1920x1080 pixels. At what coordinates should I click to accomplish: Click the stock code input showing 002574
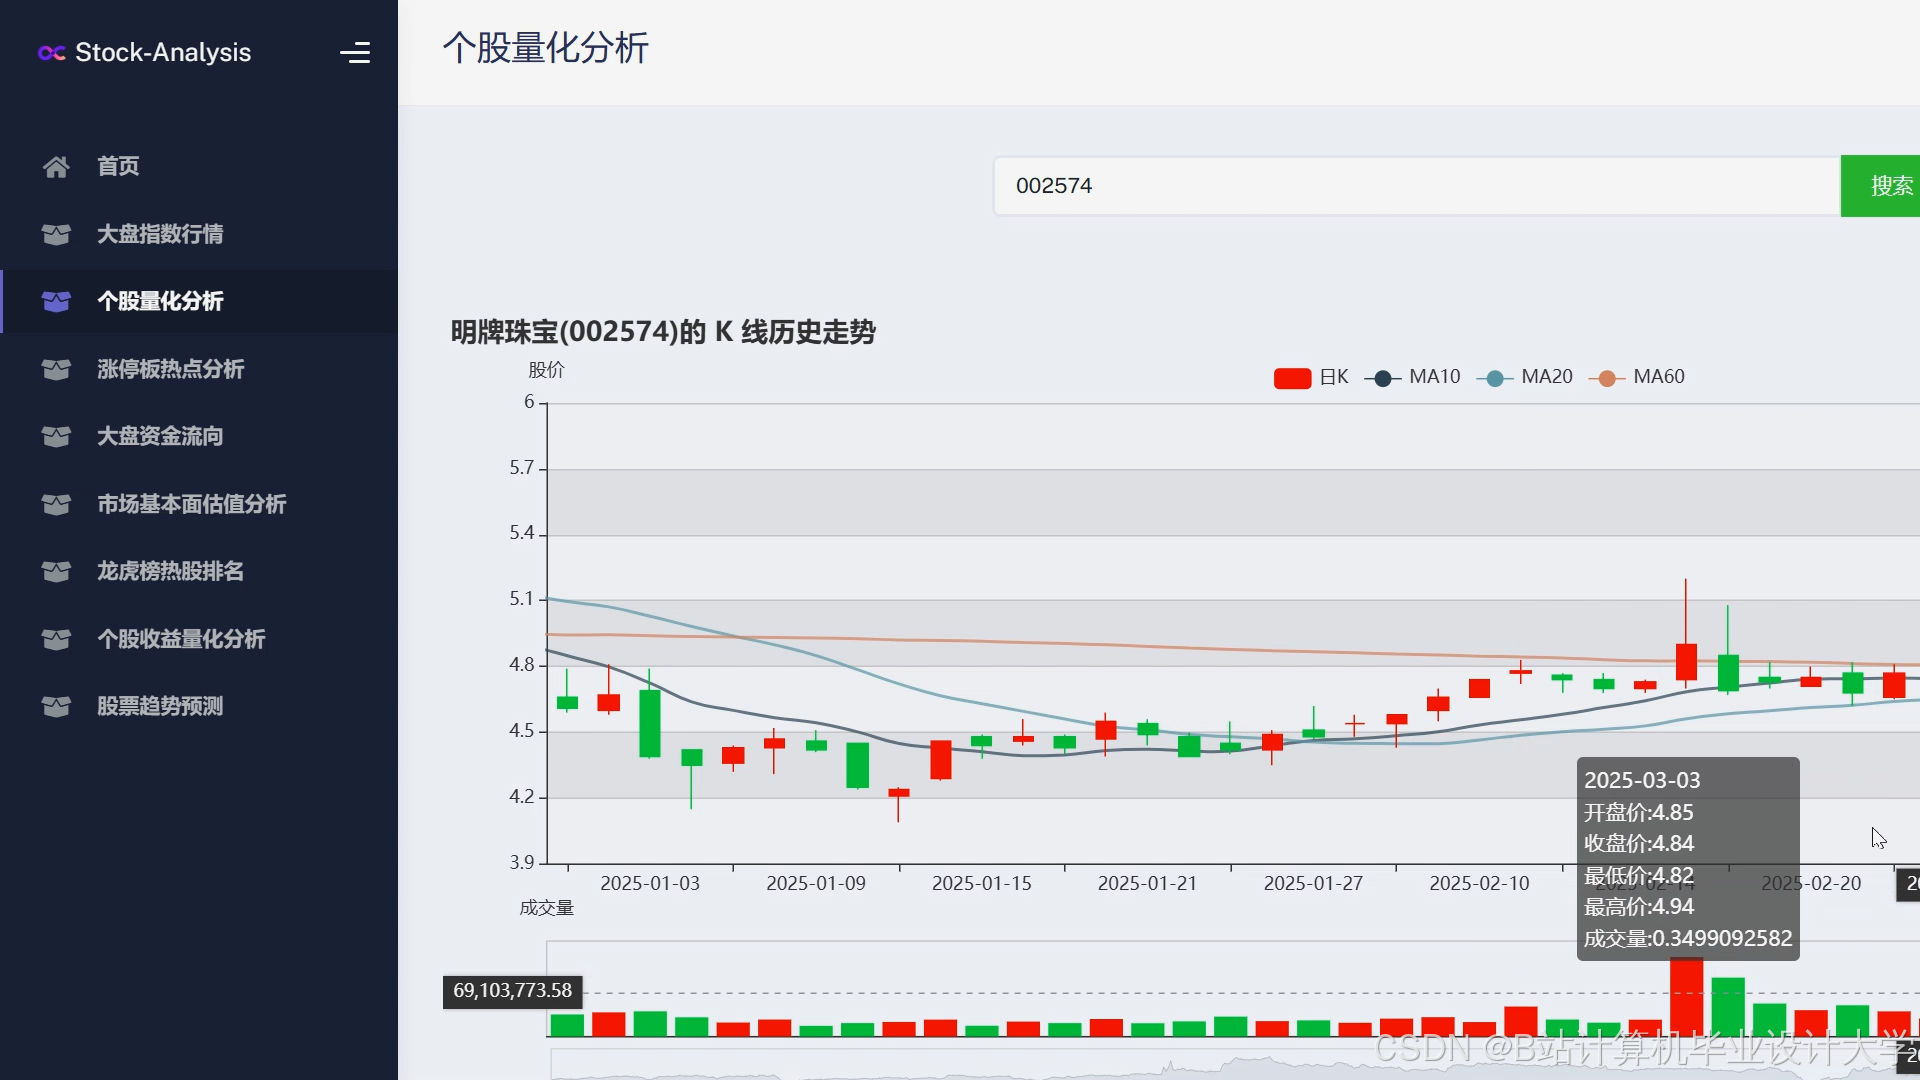[1414, 185]
